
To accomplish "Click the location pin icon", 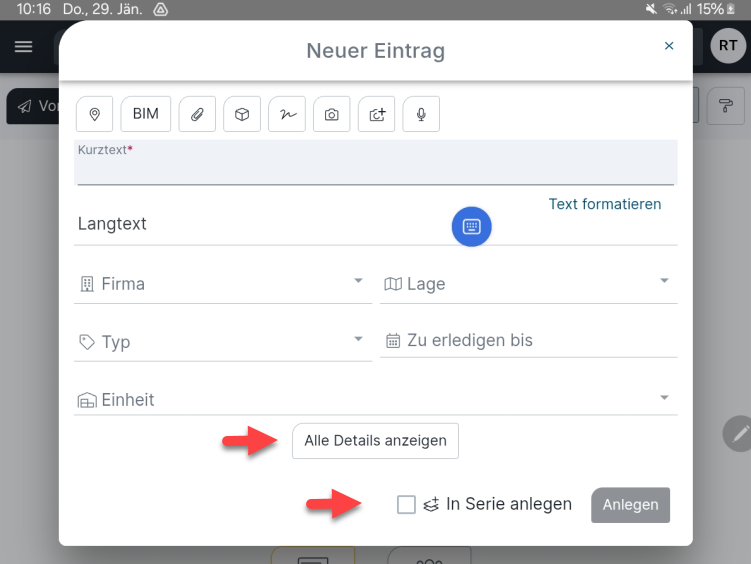I will tap(95, 115).
